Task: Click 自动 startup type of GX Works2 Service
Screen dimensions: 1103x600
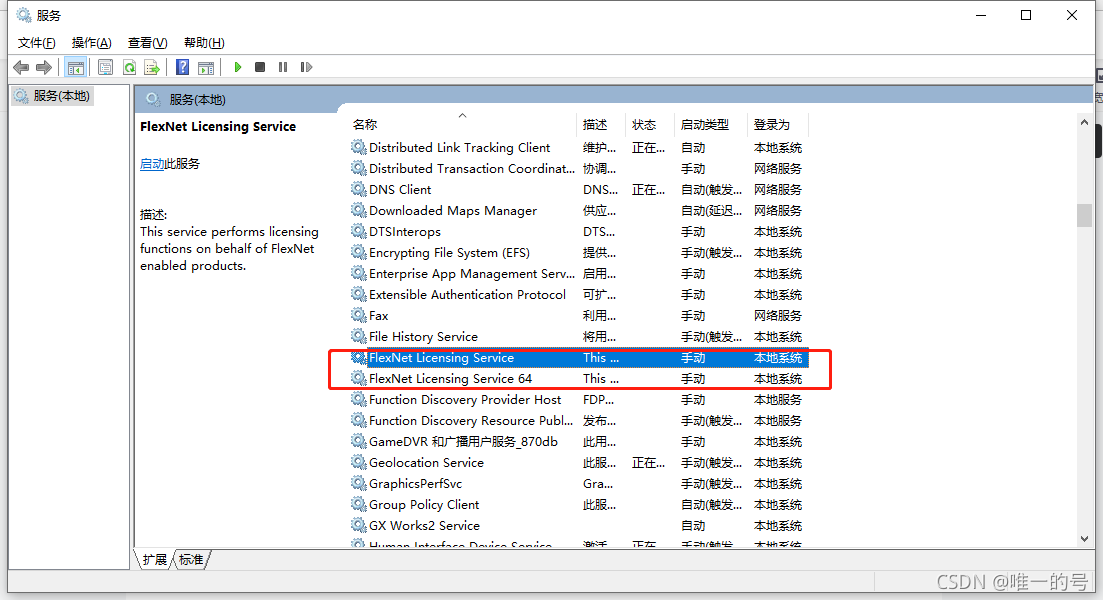Action: point(693,525)
